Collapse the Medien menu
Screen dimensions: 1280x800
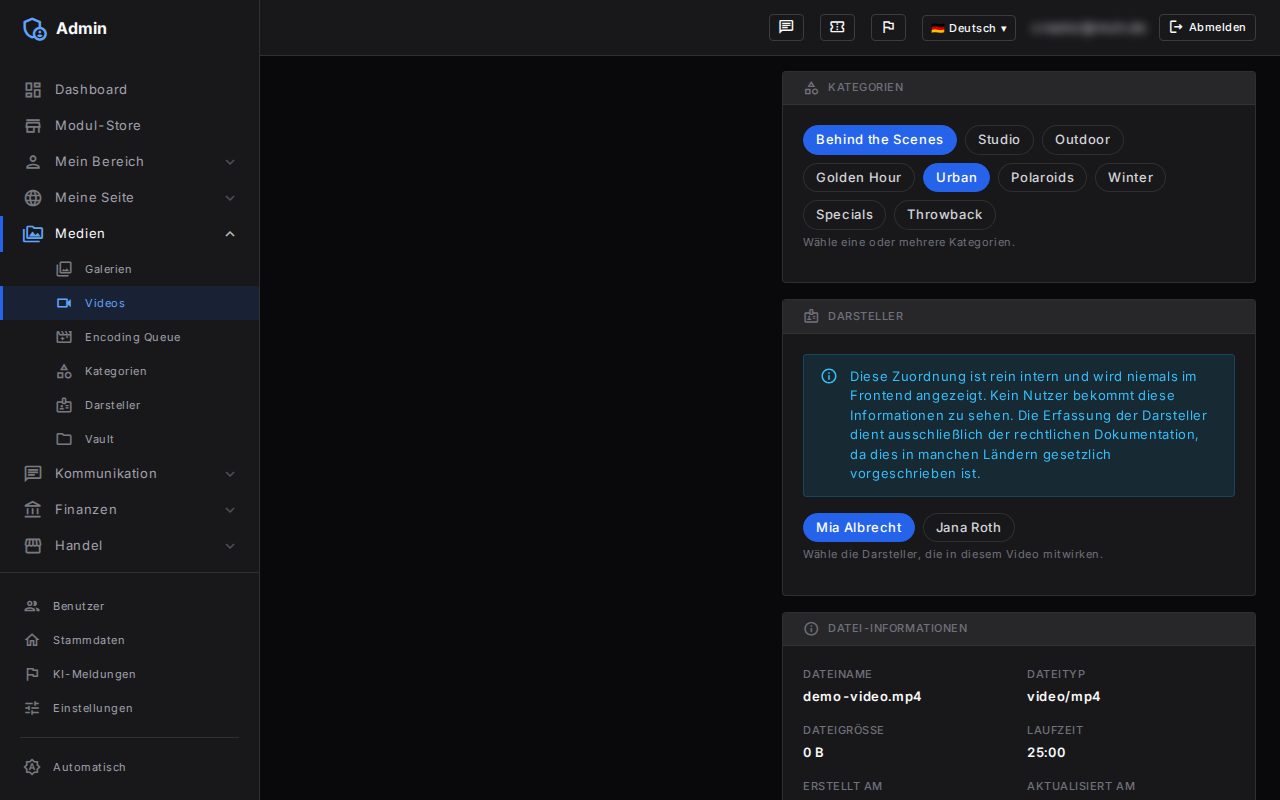130,234
